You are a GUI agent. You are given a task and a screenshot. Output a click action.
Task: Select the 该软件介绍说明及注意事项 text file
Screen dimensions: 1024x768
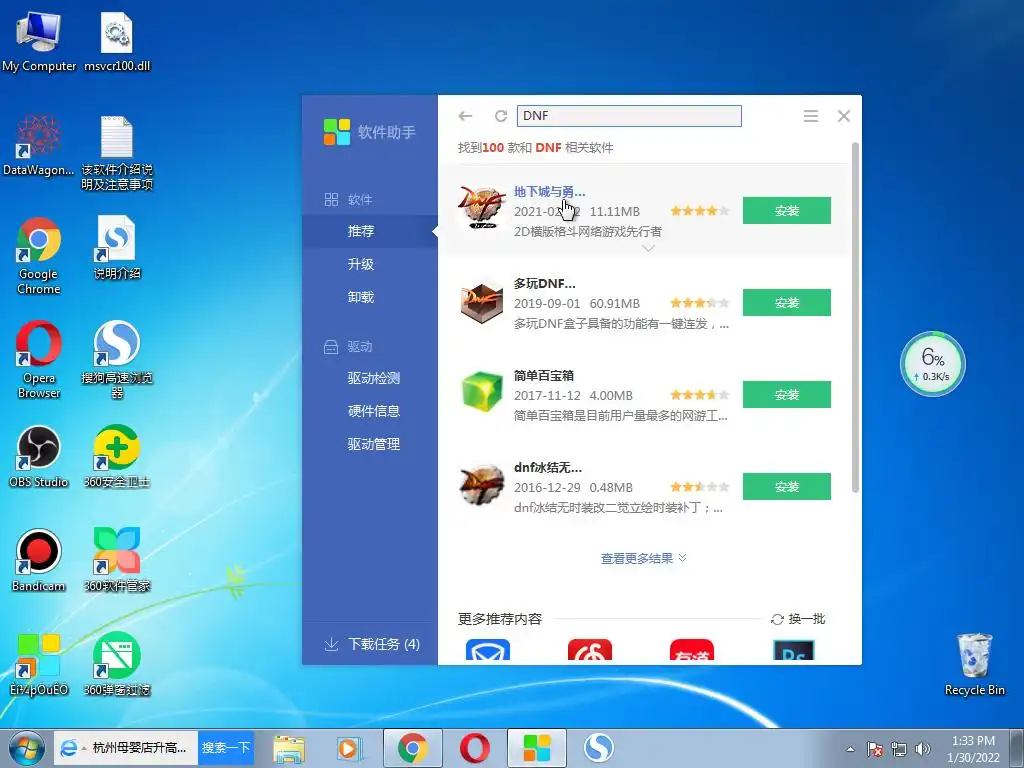117,152
